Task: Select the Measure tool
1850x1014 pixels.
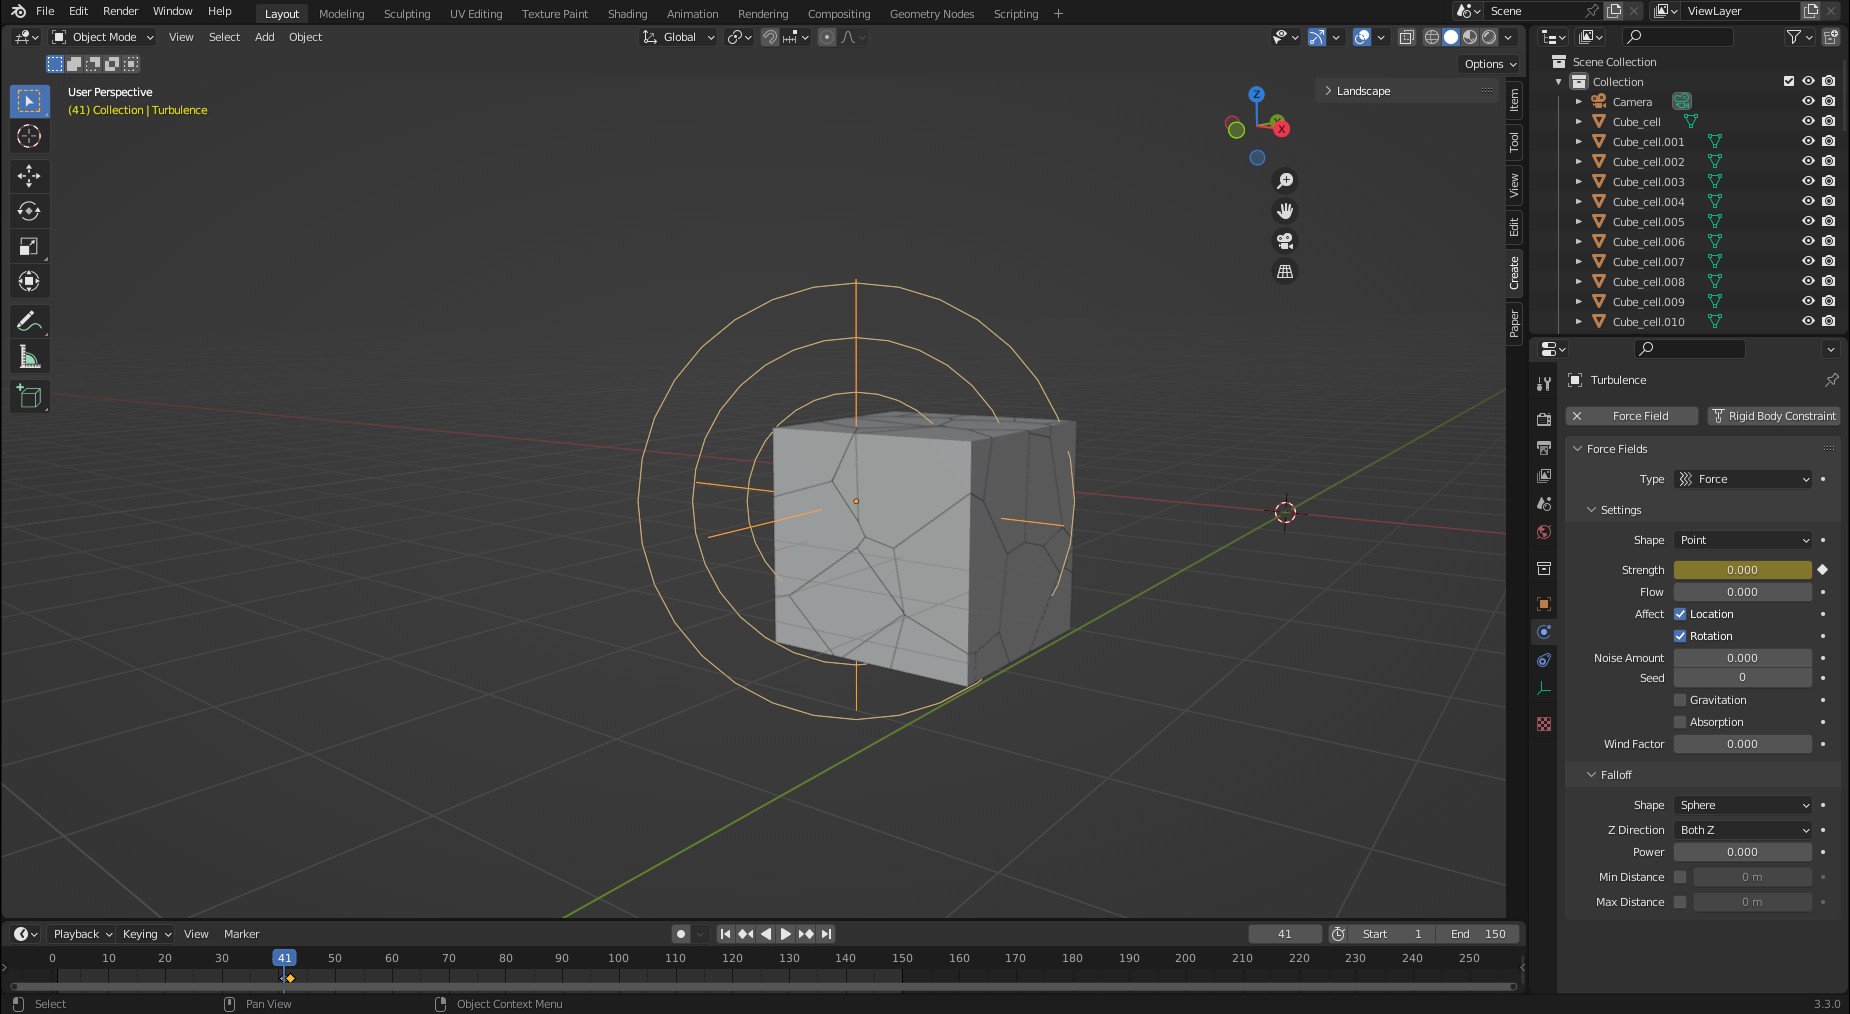Action: [x=29, y=357]
